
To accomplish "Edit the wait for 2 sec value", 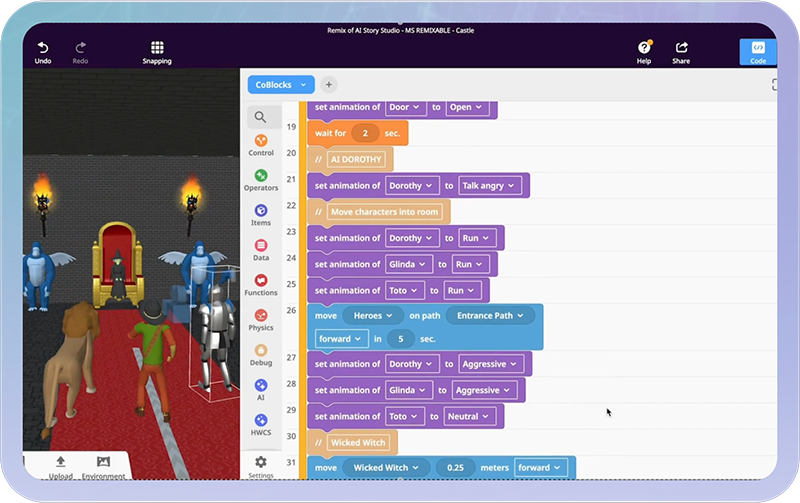I will click(365, 133).
